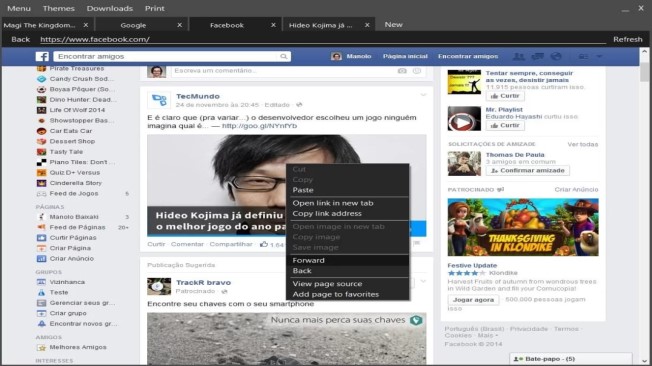Click the Refresh button

pyautogui.click(x=627, y=39)
